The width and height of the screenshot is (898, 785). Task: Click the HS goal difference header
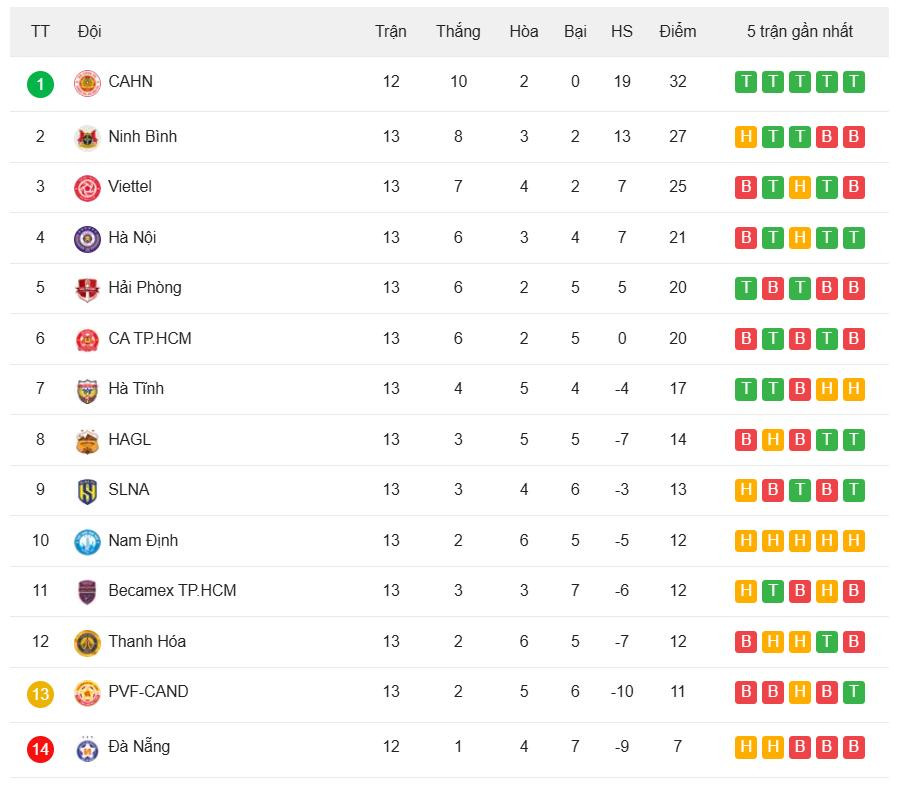point(622,31)
